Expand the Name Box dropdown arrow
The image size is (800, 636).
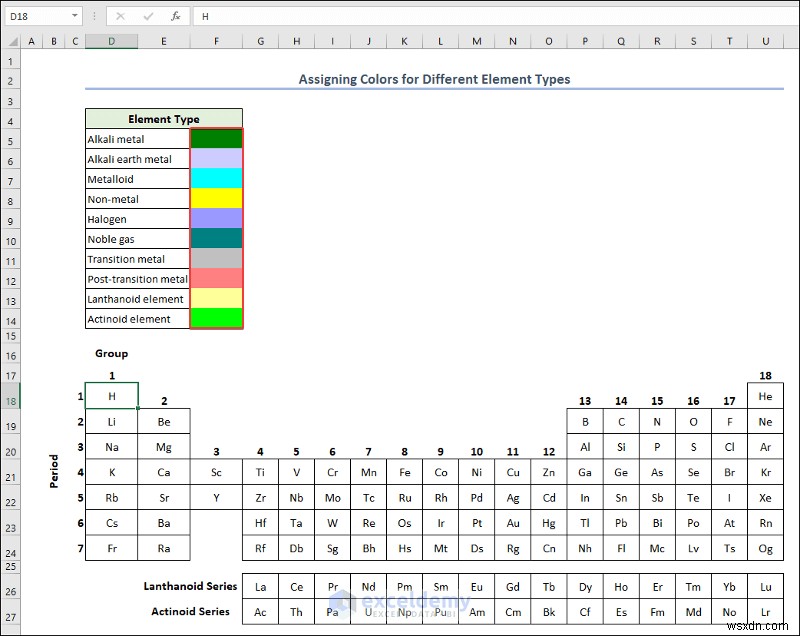point(74,16)
